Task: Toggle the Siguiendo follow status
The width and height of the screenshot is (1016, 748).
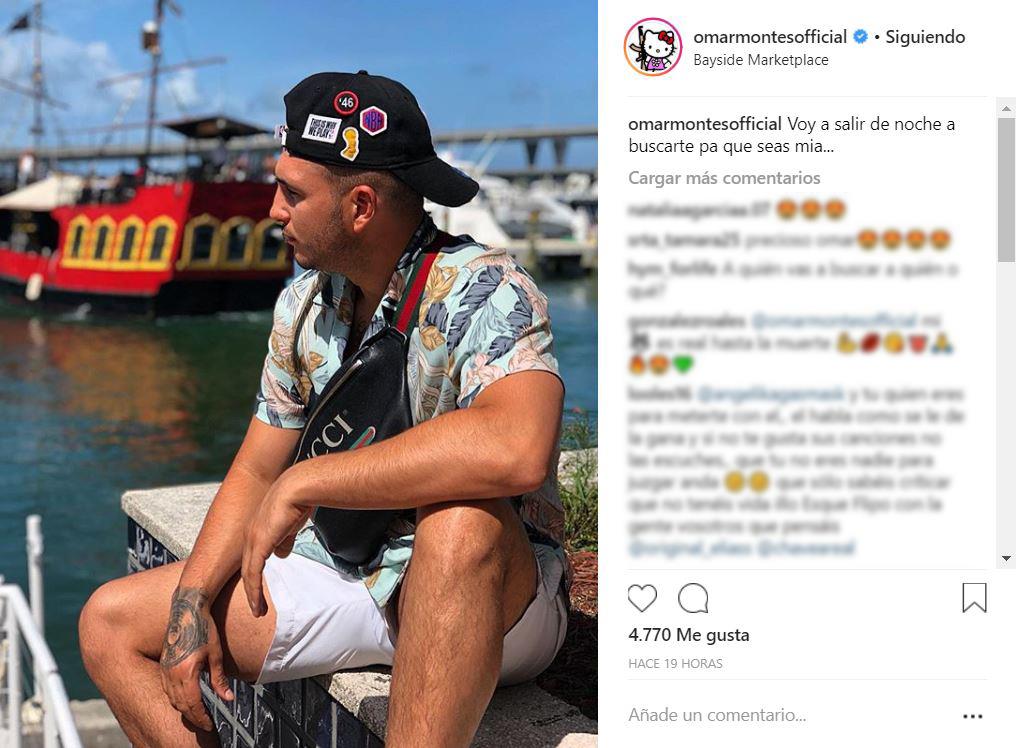Action: pos(925,37)
